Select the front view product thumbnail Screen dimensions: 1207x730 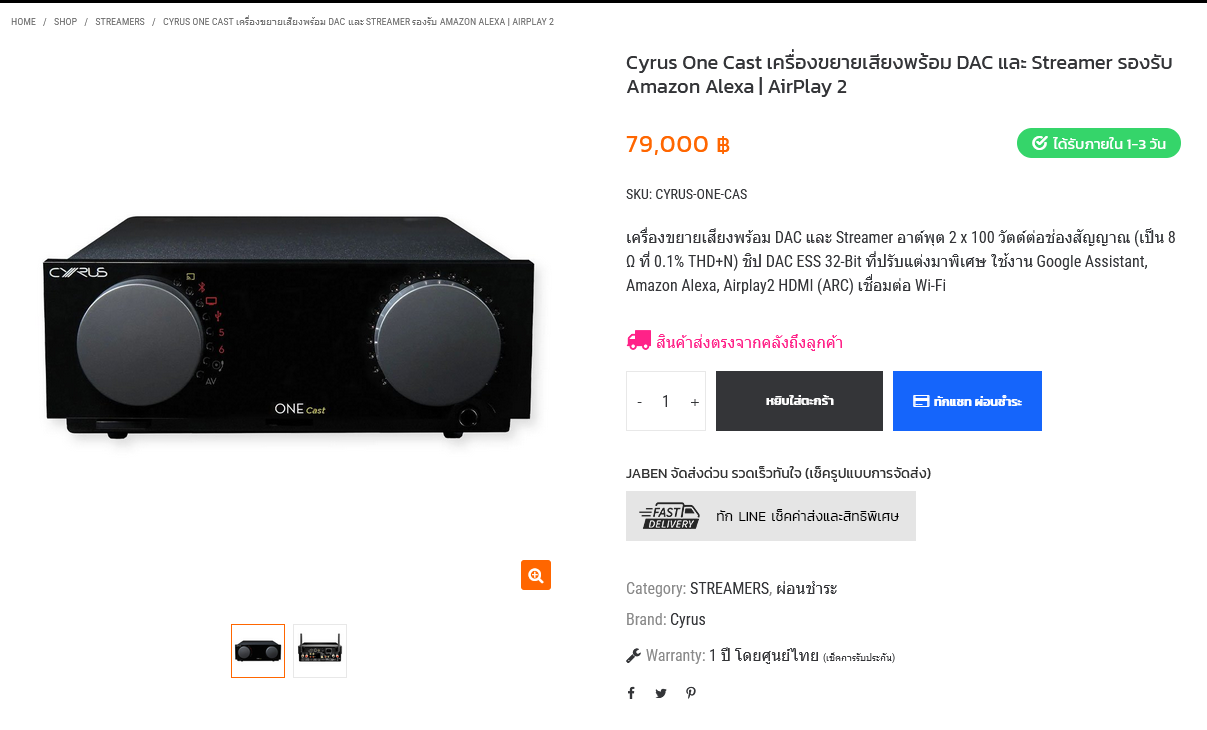[x=258, y=651]
